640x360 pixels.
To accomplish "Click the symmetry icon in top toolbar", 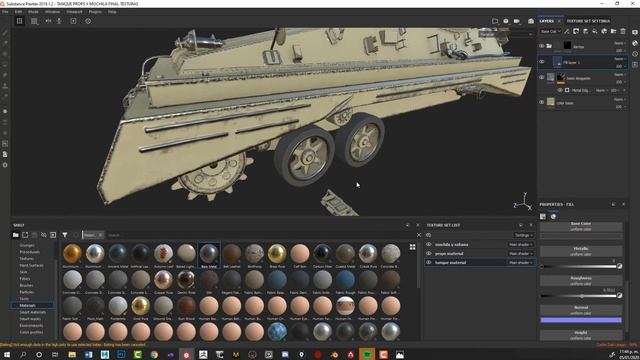I will 48,21.
